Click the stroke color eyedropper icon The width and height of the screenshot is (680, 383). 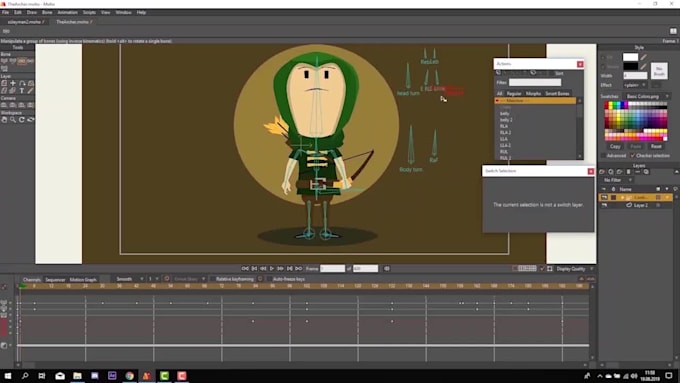[644, 66]
